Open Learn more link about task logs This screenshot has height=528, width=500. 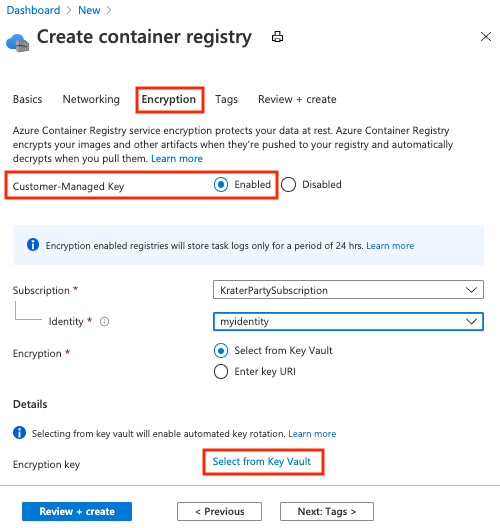click(x=390, y=246)
